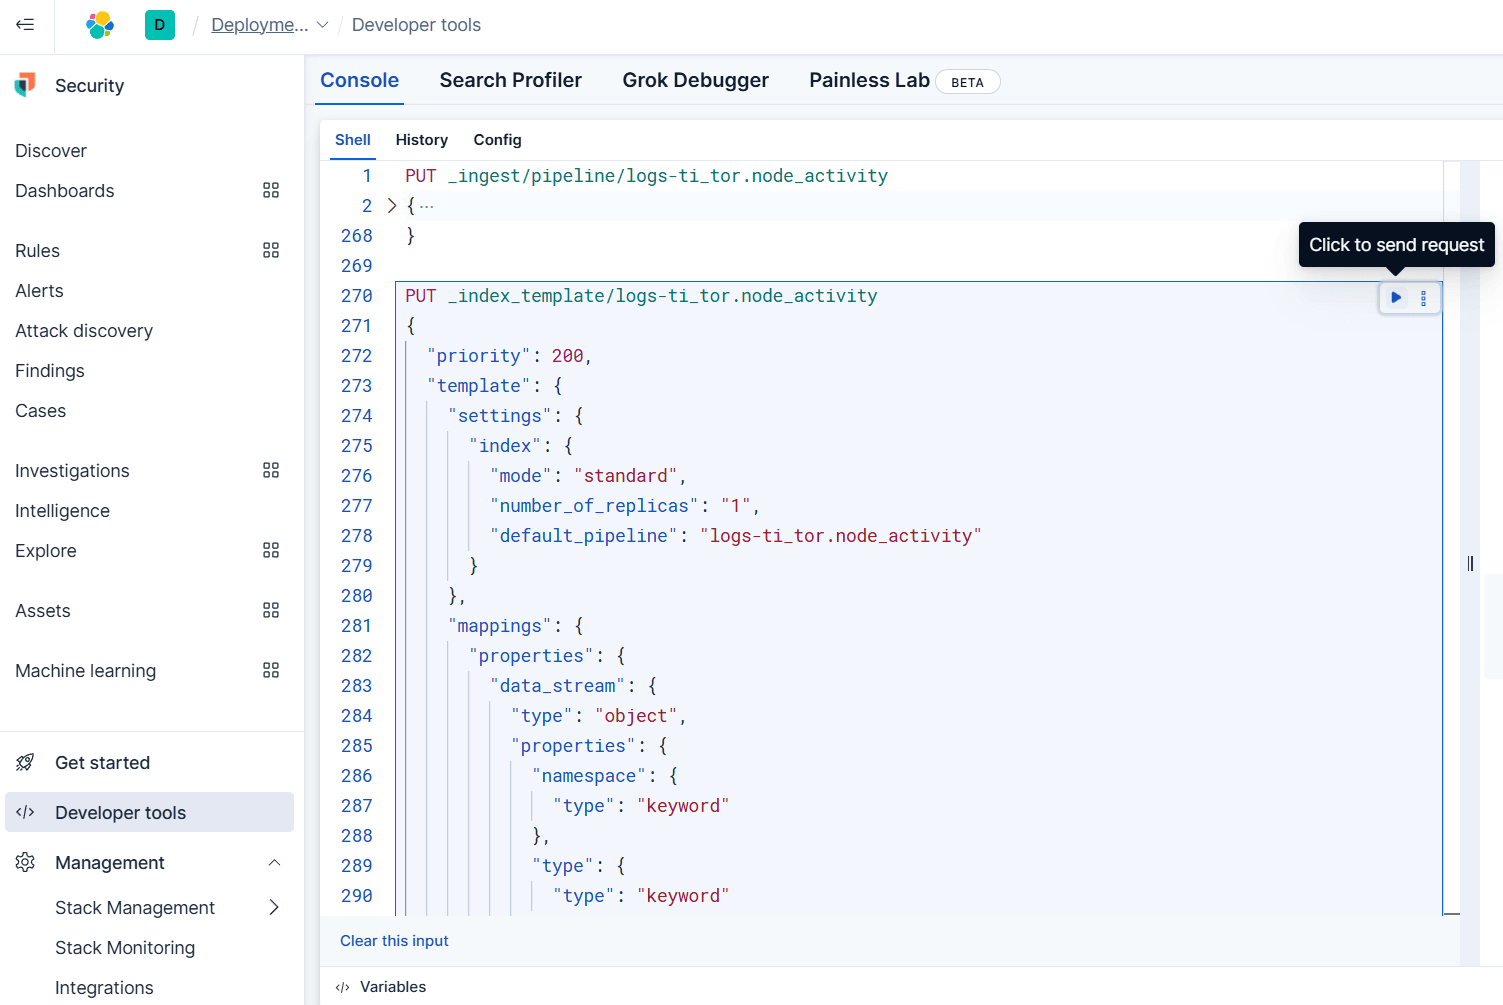Open the Variables panel button
The width and height of the screenshot is (1503, 1005).
pos(382,987)
